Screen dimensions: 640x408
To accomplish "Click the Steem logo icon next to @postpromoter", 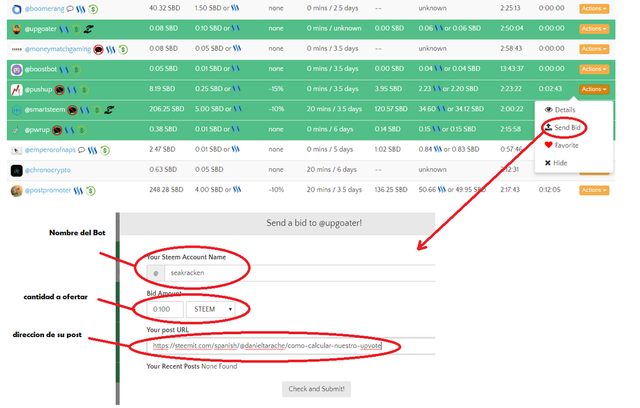I will click(x=78, y=191).
